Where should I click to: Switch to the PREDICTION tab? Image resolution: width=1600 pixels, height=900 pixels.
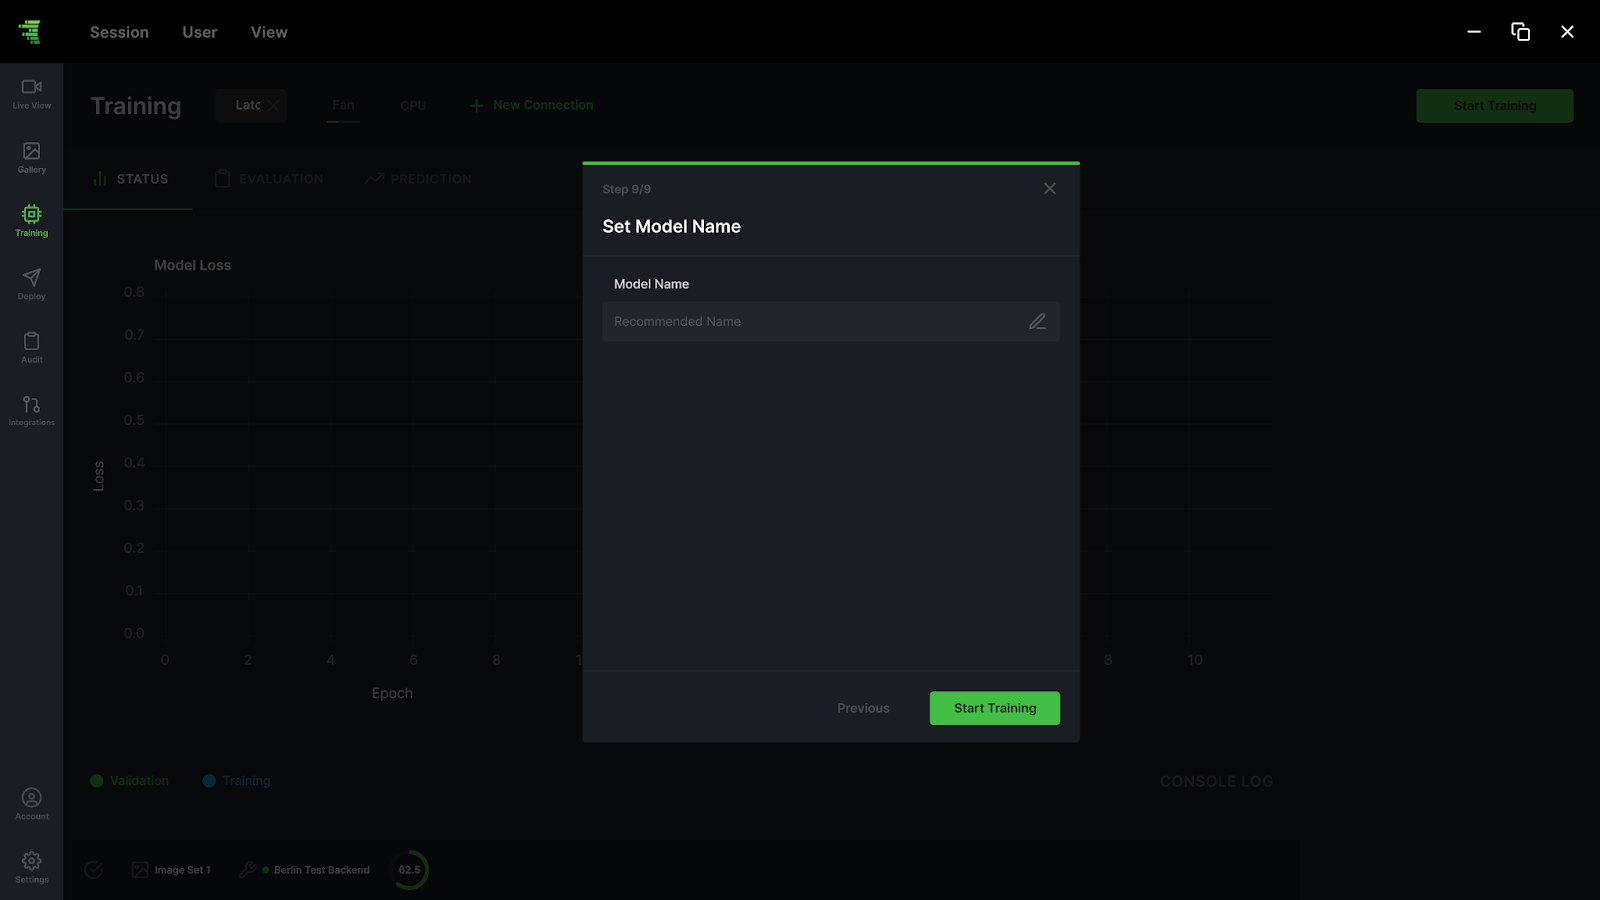pyautogui.click(x=418, y=179)
